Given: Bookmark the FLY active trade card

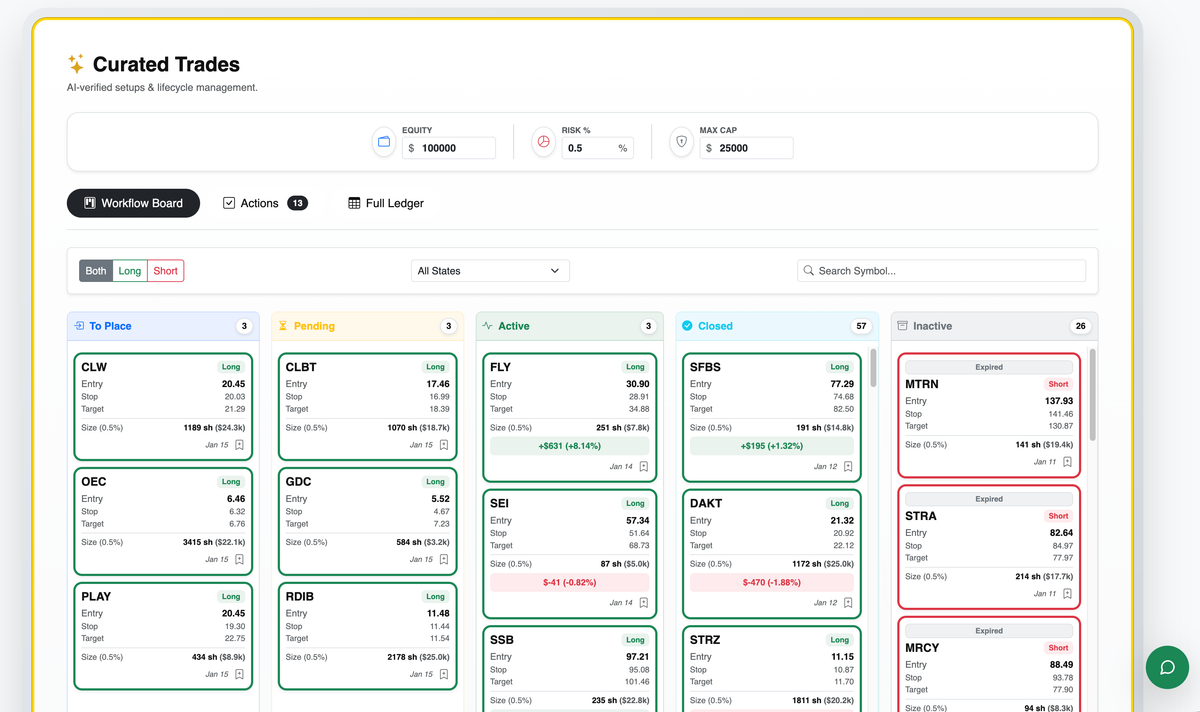Looking at the screenshot, I should pyautogui.click(x=646, y=464).
